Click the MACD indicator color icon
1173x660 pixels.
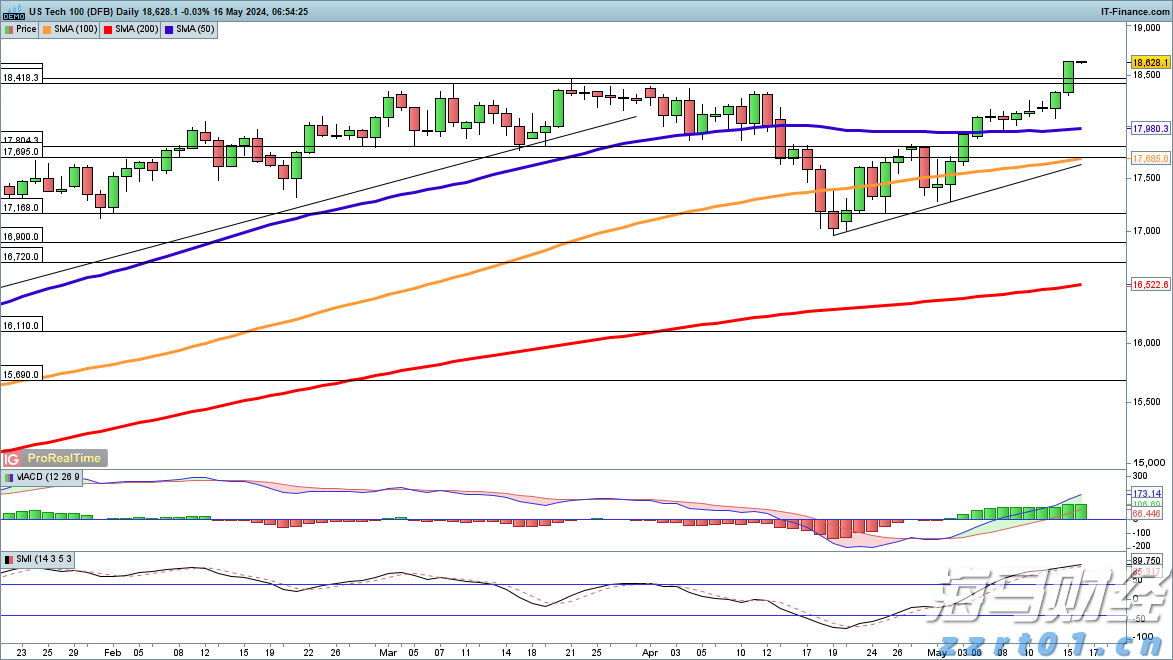[x=8, y=477]
